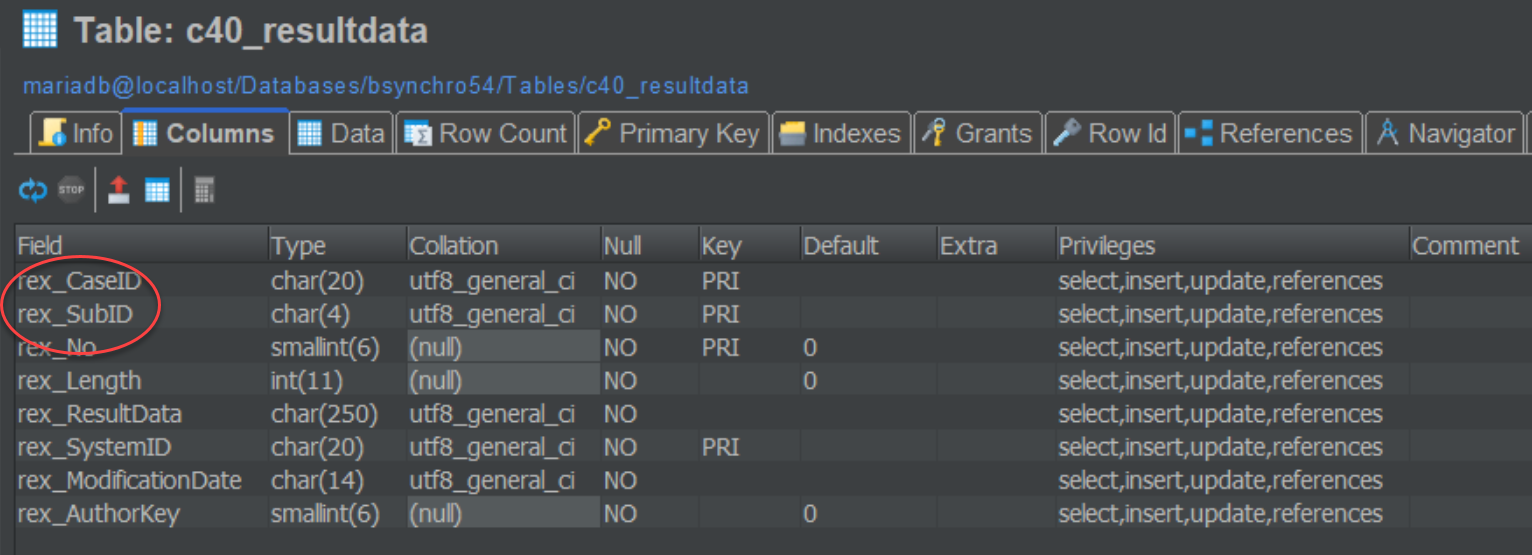Viewport: 1532px width, 555px height.
Task: Select the rex_Length field cell
Action: (x=141, y=381)
